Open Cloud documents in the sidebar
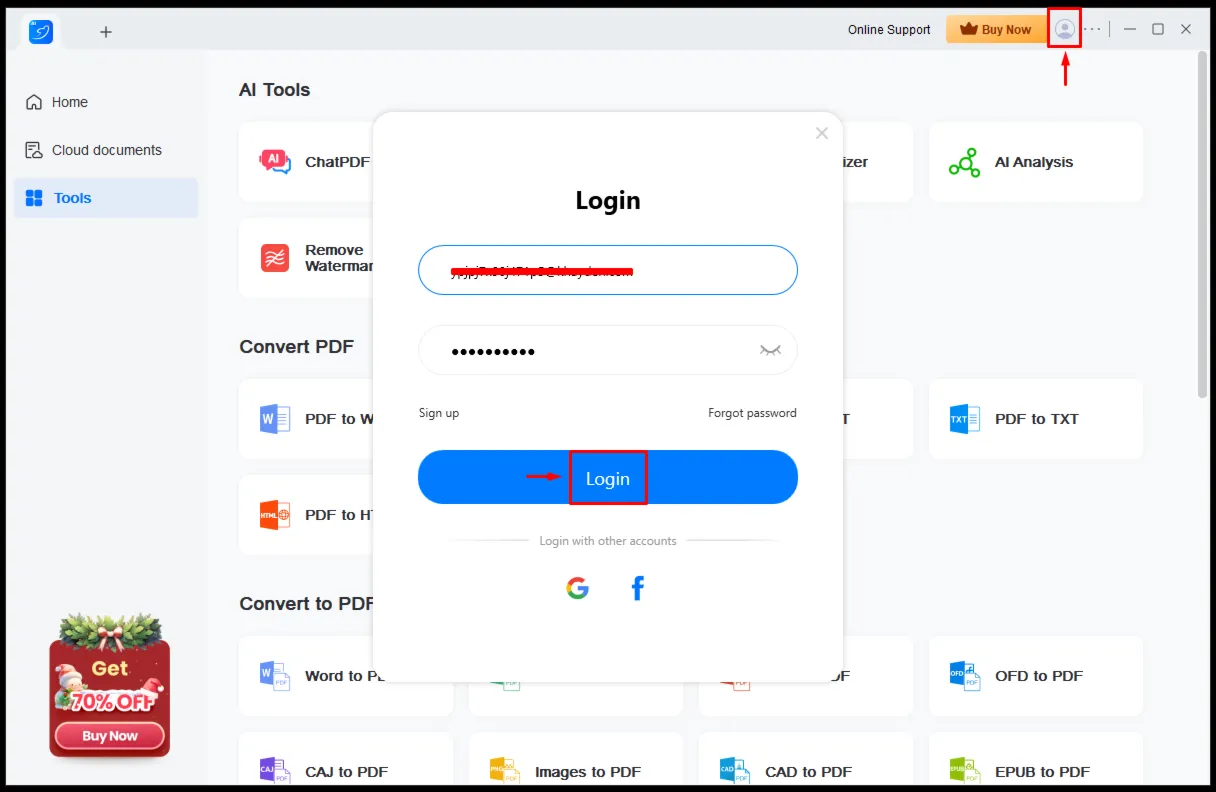Image resolution: width=1216 pixels, height=792 pixels. [x=106, y=150]
